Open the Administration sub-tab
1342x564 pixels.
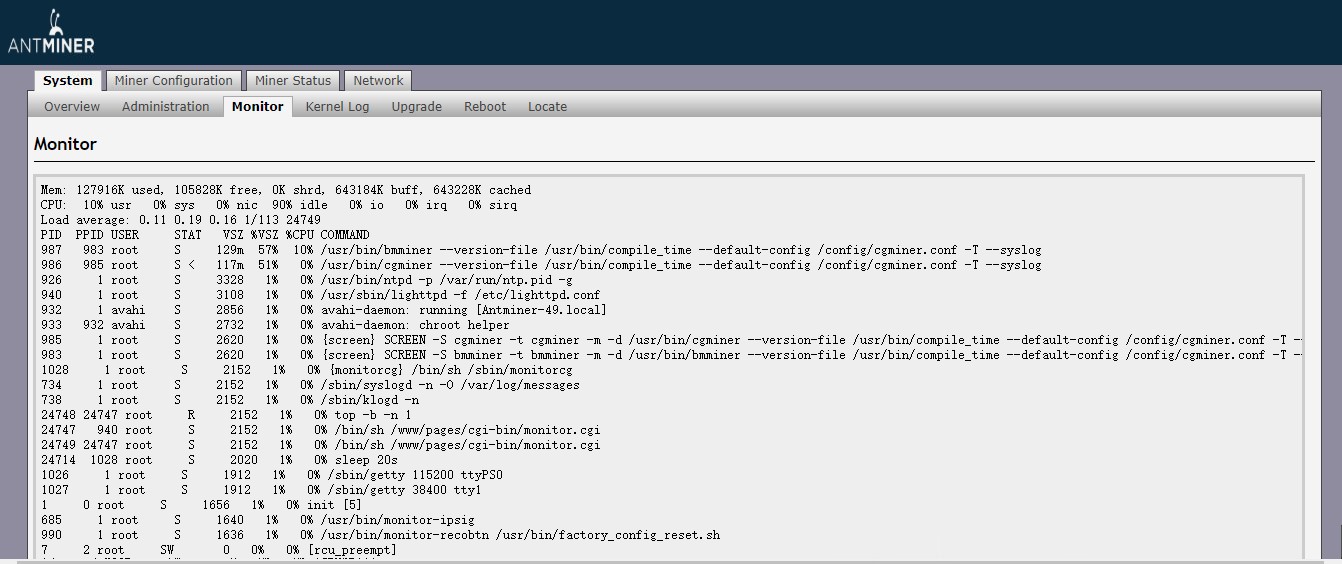(166, 107)
